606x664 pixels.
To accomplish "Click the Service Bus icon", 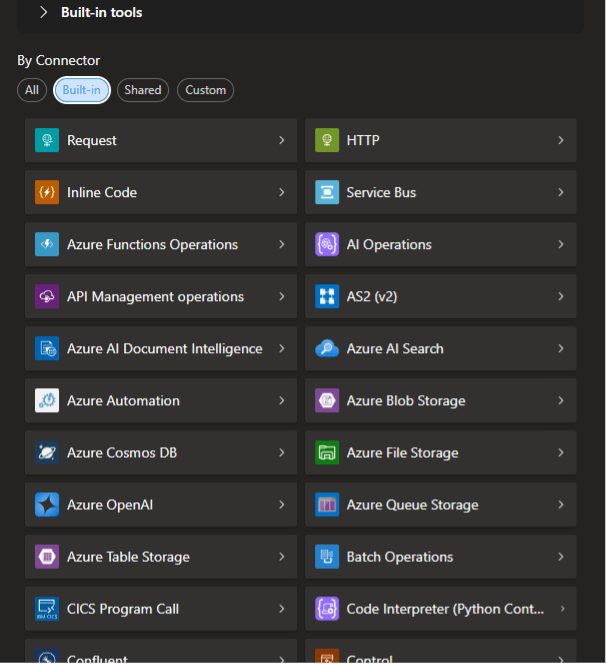I will 327,193.
